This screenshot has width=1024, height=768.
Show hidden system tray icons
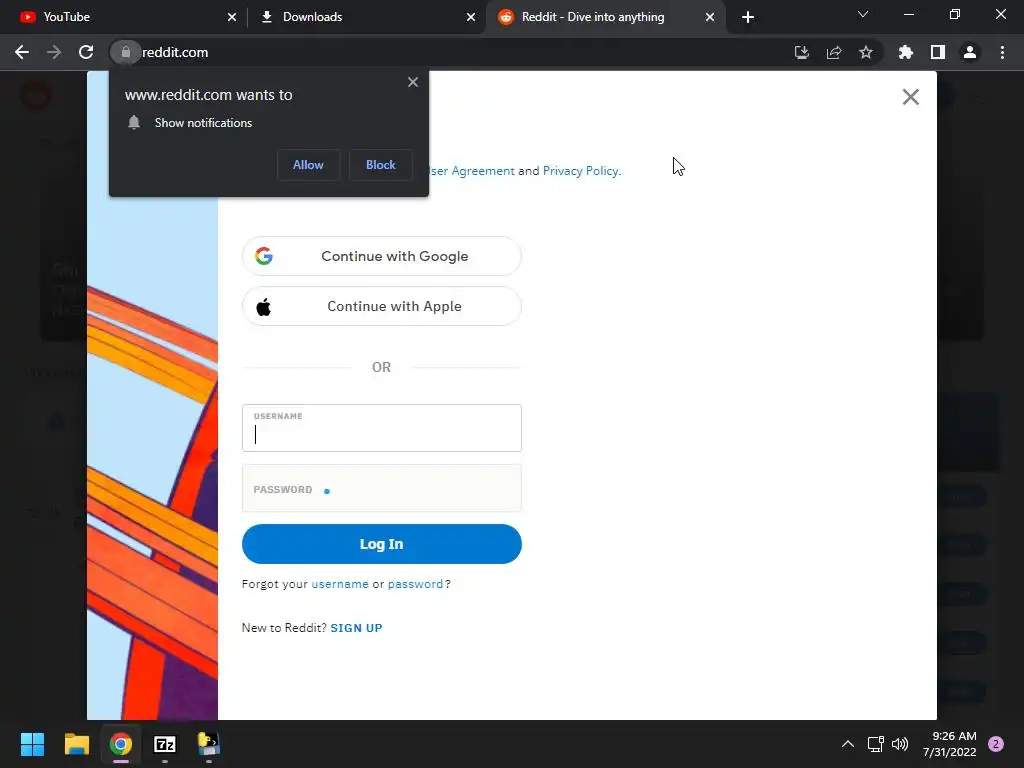848,744
